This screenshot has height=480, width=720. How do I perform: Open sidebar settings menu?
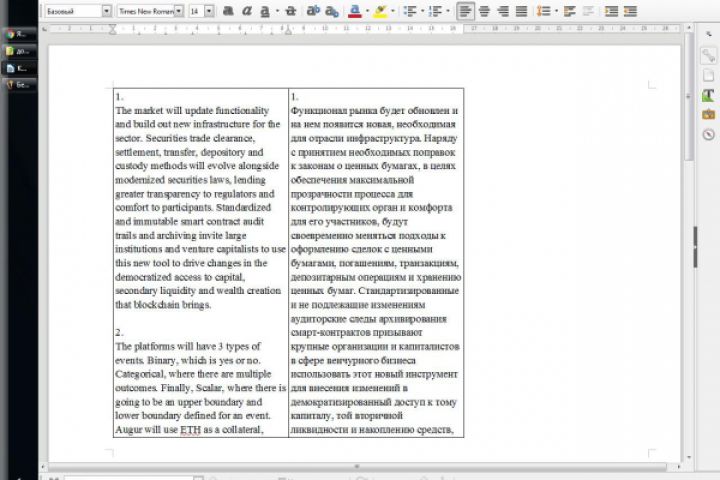(x=709, y=34)
